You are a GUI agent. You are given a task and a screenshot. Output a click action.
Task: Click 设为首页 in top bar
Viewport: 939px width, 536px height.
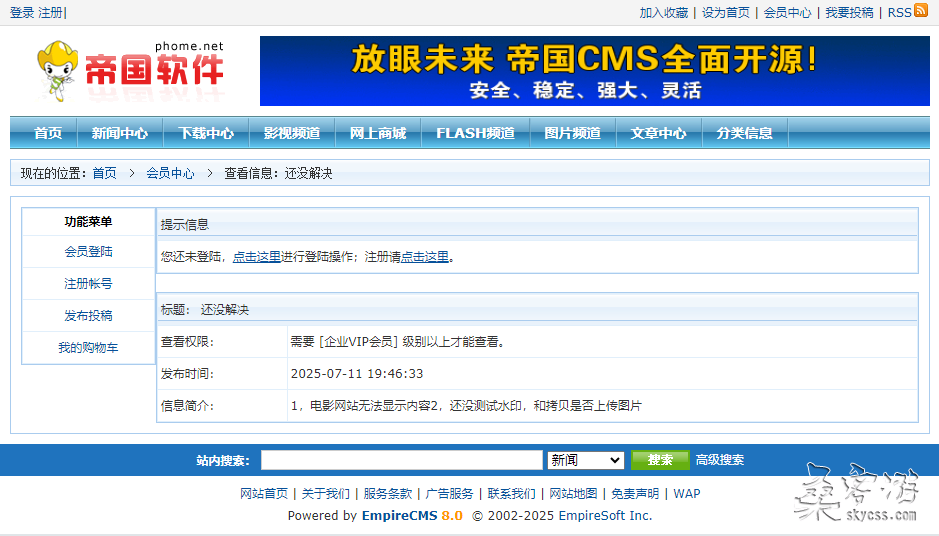point(726,13)
